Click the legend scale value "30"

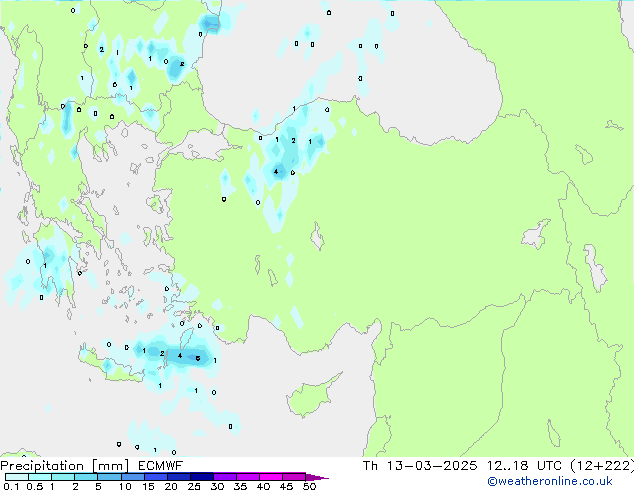(217, 486)
